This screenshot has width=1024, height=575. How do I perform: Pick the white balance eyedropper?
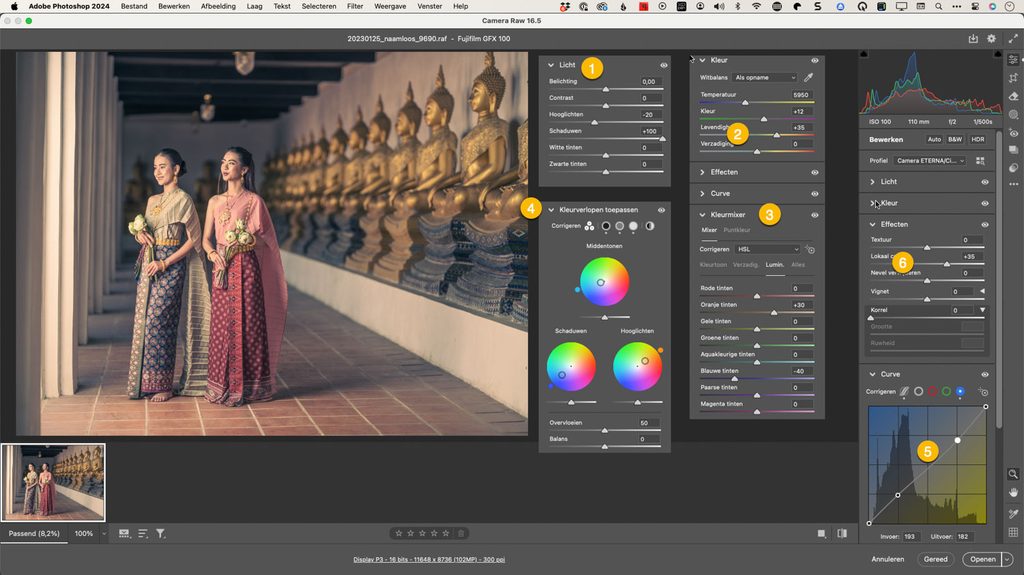[x=808, y=77]
